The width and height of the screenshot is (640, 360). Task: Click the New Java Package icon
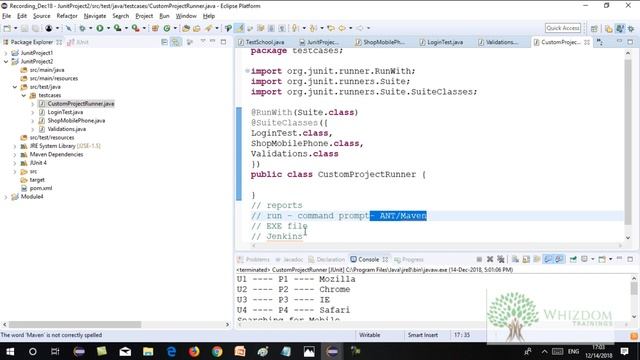155,28
